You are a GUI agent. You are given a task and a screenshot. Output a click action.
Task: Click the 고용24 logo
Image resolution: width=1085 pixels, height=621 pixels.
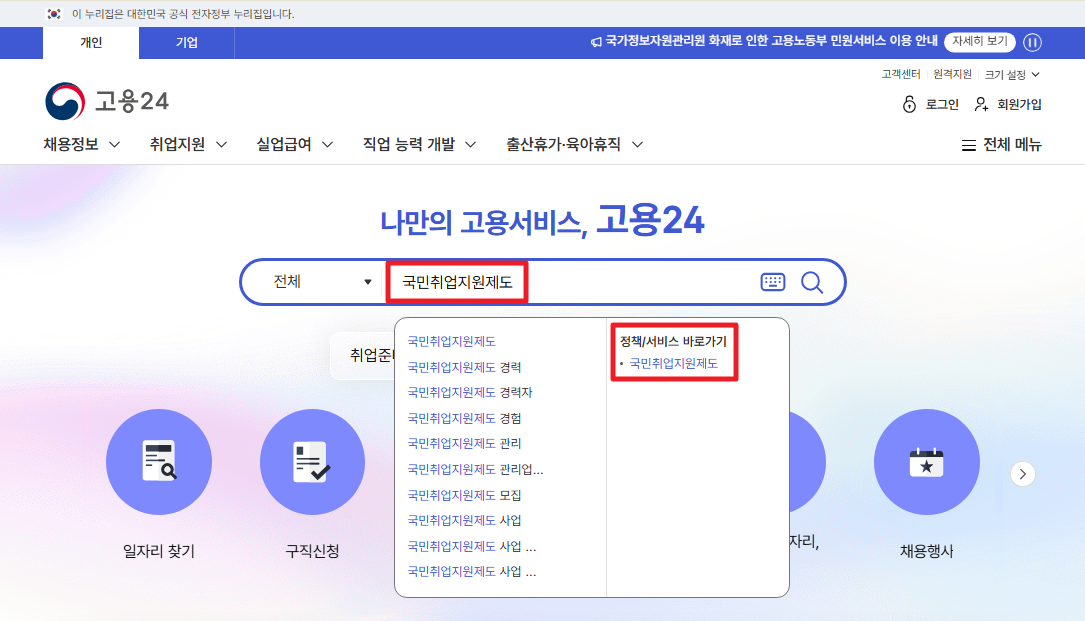point(105,100)
